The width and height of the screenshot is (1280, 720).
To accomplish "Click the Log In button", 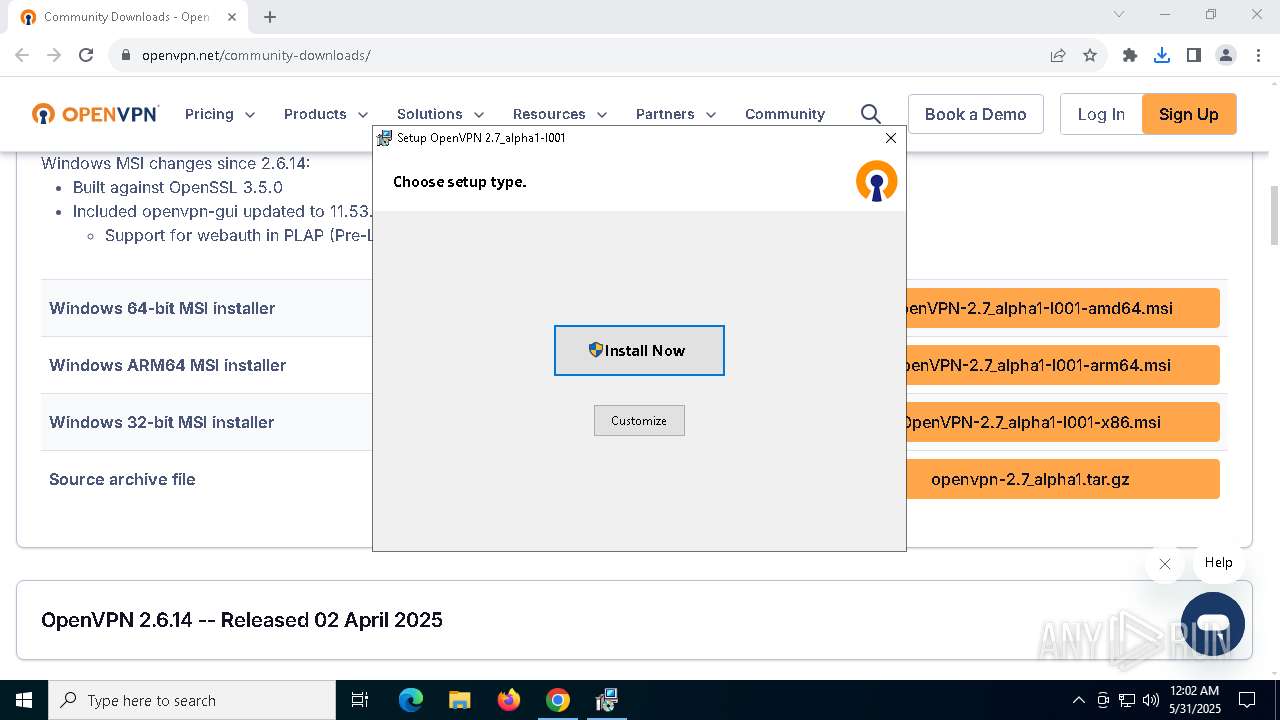I will pyautogui.click(x=1101, y=114).
